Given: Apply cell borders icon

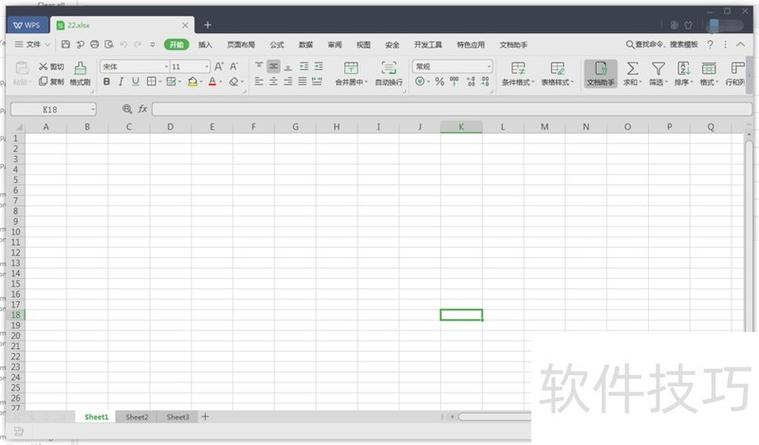Looking at the screenshot, I should click(152, 81).
